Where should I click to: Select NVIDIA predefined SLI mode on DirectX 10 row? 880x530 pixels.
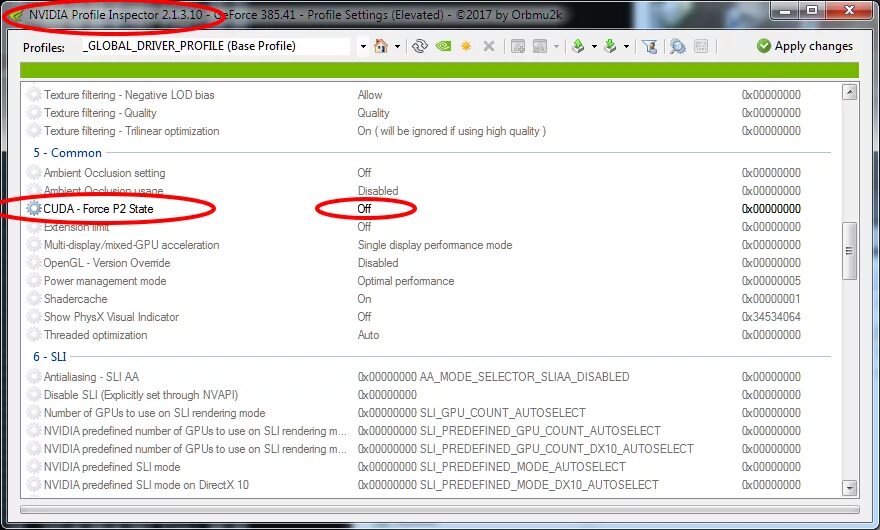[429, 485]
